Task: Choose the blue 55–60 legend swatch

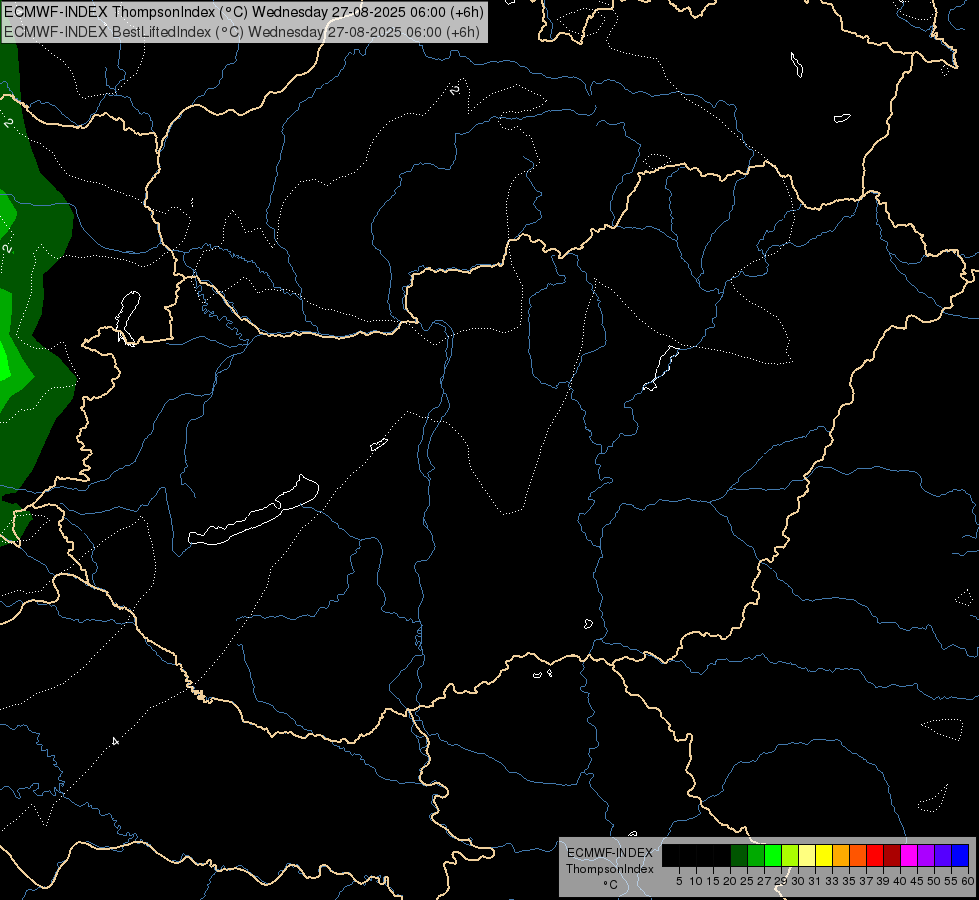Action: tap(960, 855)
